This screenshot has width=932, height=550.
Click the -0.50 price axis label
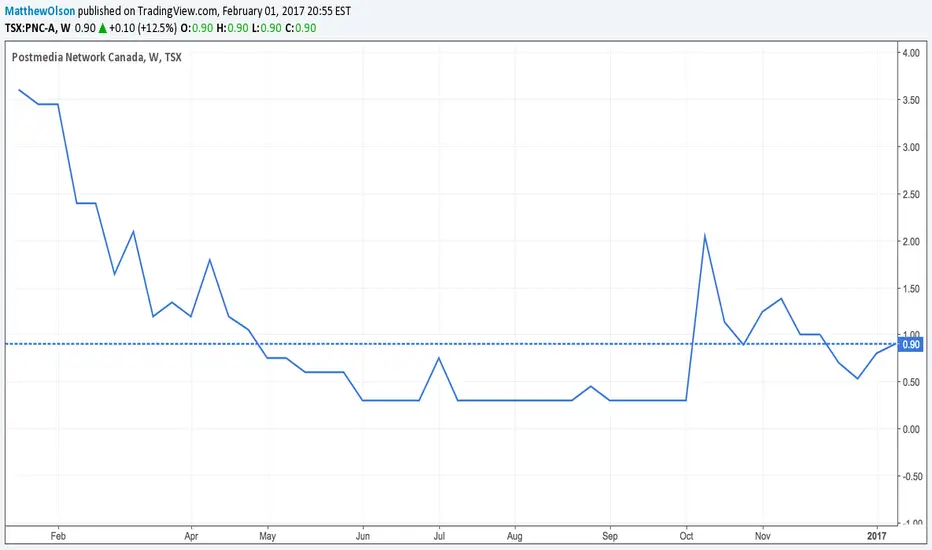[x=911, y=476]
